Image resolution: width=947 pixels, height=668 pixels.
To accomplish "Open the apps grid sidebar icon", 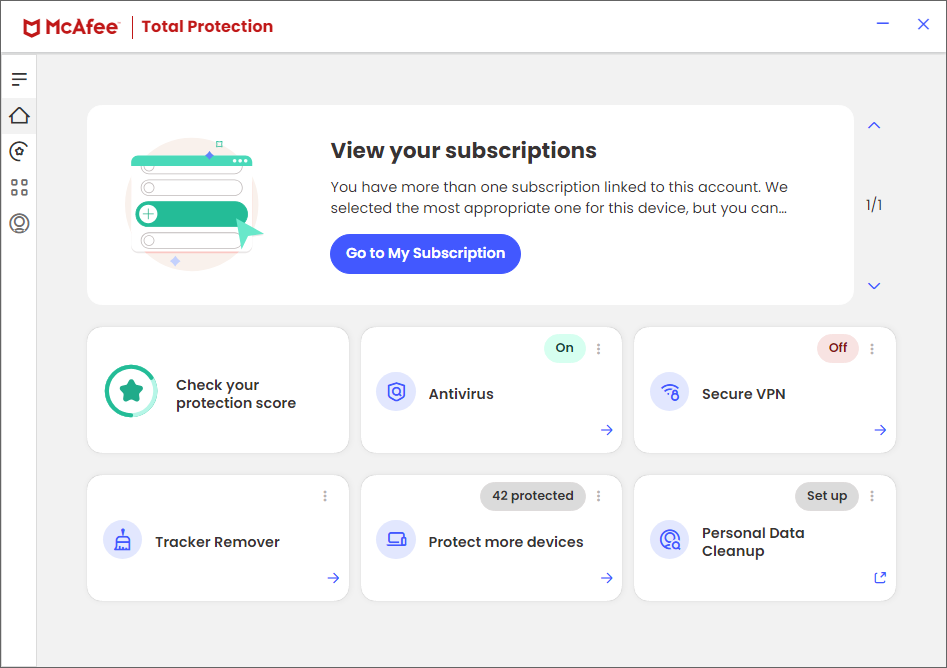I will (19, 187).
